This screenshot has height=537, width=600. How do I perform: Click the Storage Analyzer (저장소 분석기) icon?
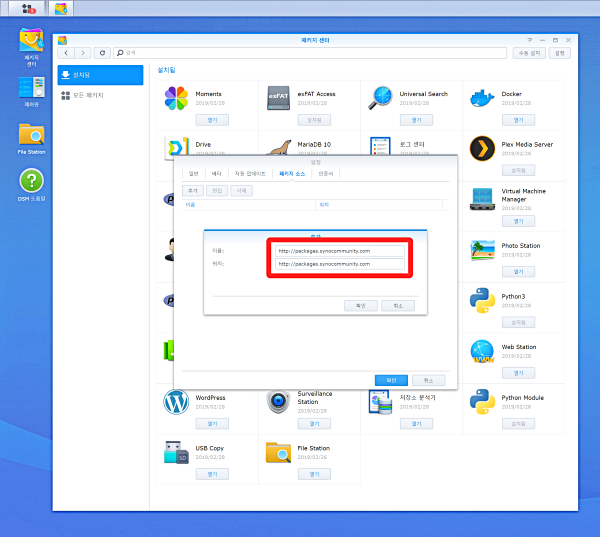(x=380, y=402)
